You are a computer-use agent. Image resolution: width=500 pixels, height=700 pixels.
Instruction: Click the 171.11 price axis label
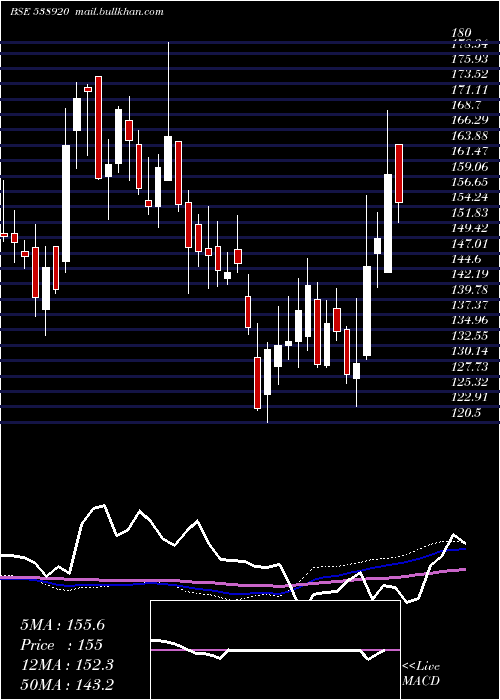point(469,90)
